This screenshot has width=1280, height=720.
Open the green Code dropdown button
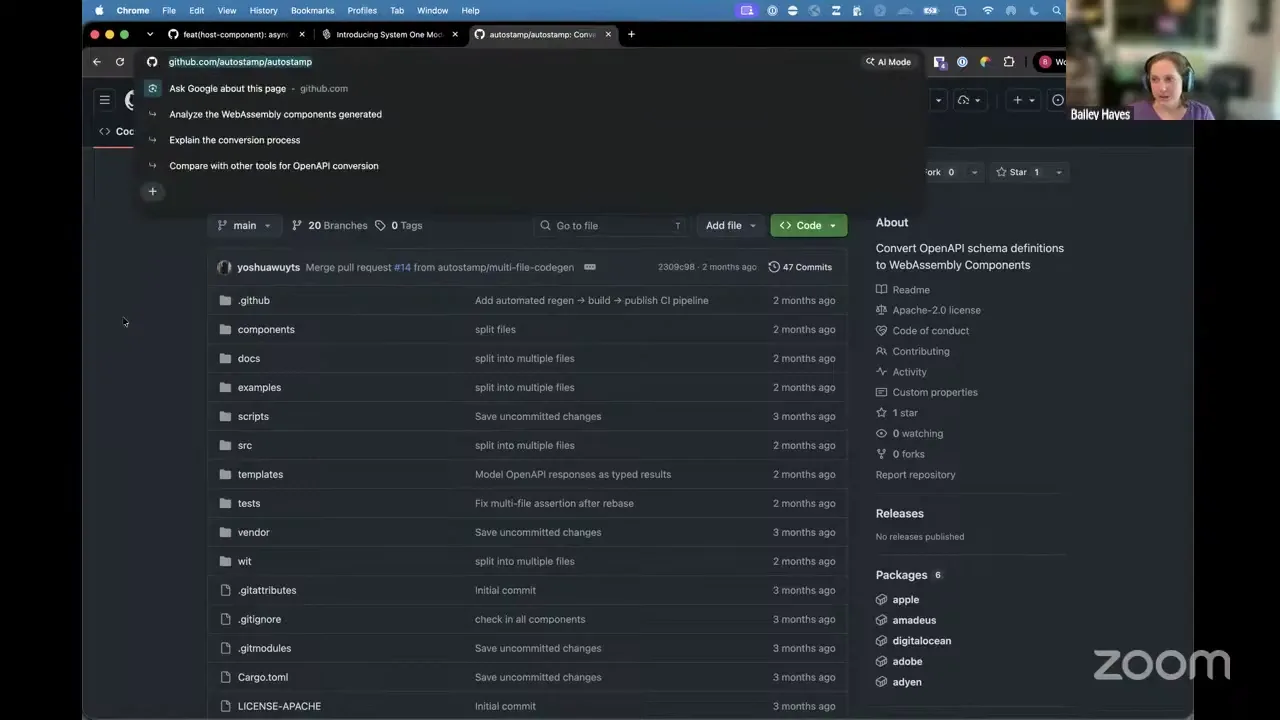coord(808,226)
